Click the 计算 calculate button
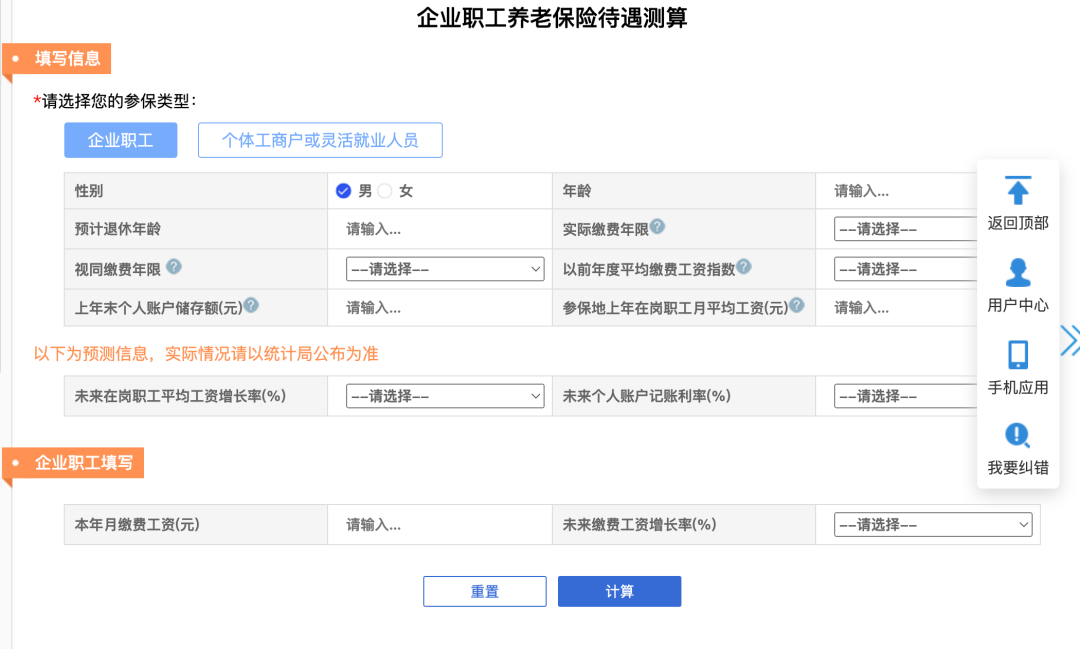Viewport: 1080px width, 649px height. pyautogui.click(x=619, y=591)
